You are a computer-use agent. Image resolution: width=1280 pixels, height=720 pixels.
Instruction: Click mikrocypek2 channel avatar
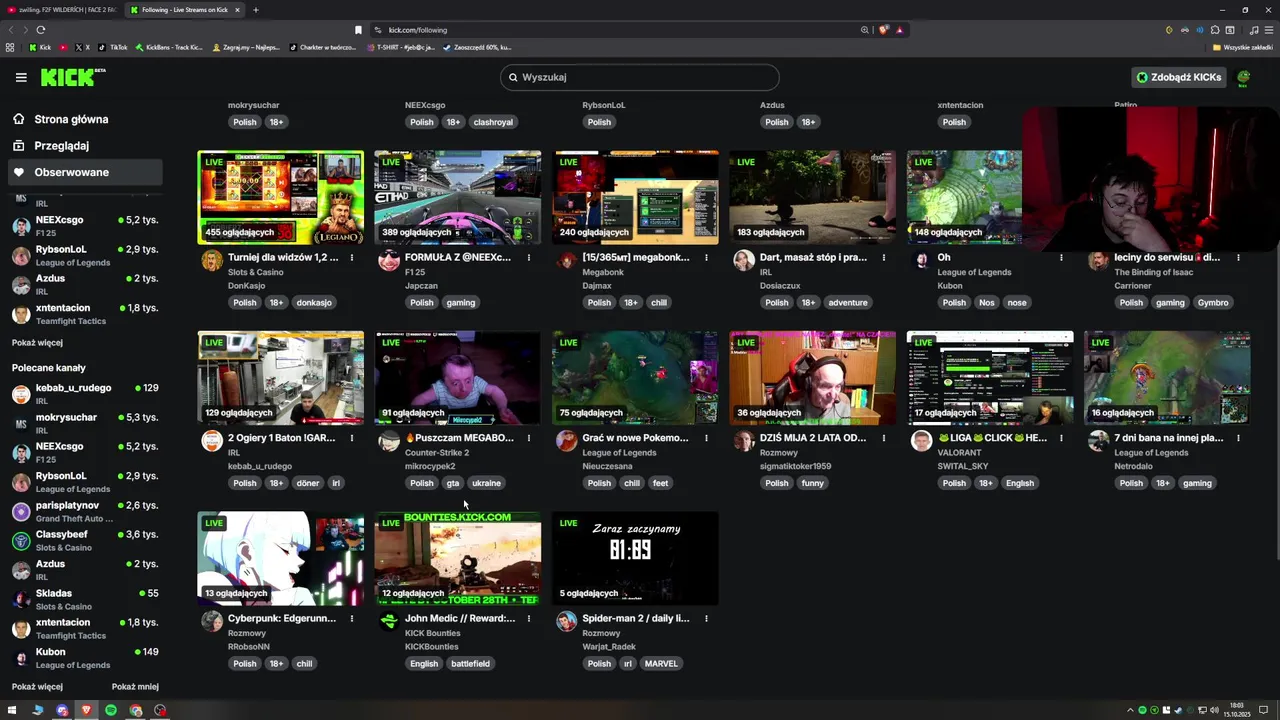389,441
